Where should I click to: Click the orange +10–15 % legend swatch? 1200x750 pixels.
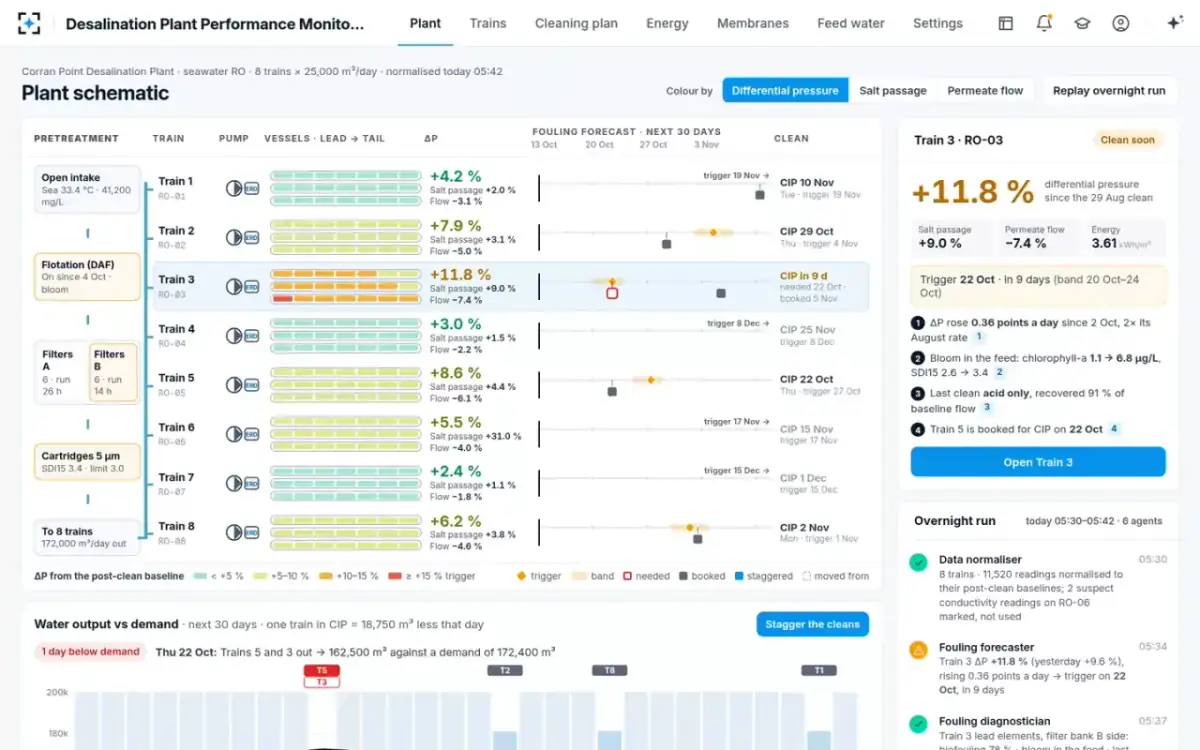(326, 576)
